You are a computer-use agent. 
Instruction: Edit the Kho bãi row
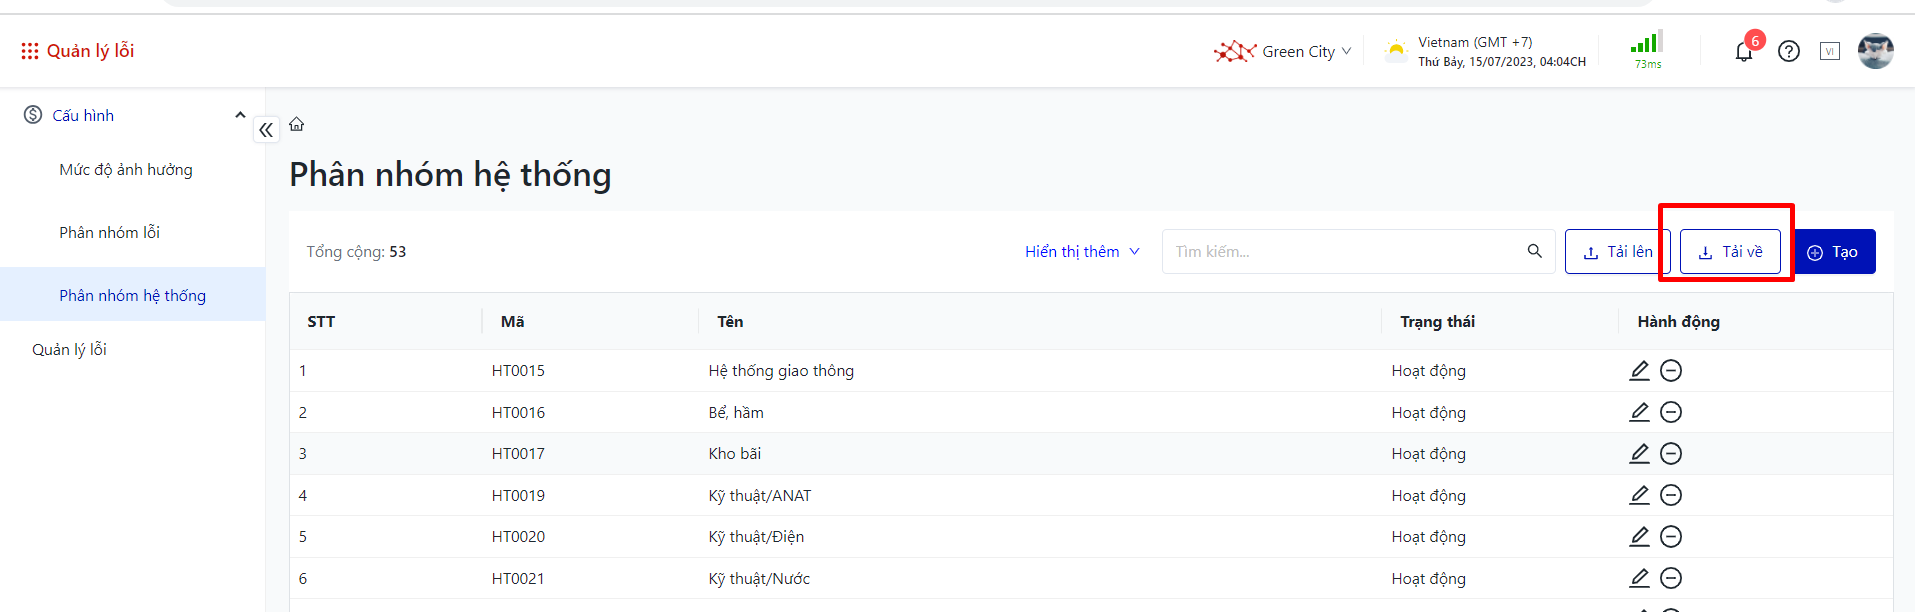[x=1639, y=454]
